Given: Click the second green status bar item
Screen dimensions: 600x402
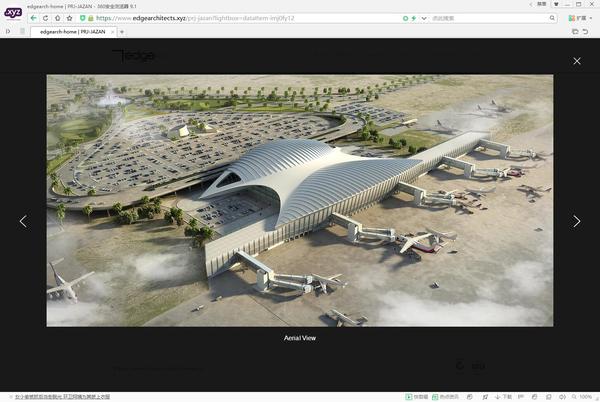Looking at the screenshot, I should pyautogui.click(x=445, y=397).
